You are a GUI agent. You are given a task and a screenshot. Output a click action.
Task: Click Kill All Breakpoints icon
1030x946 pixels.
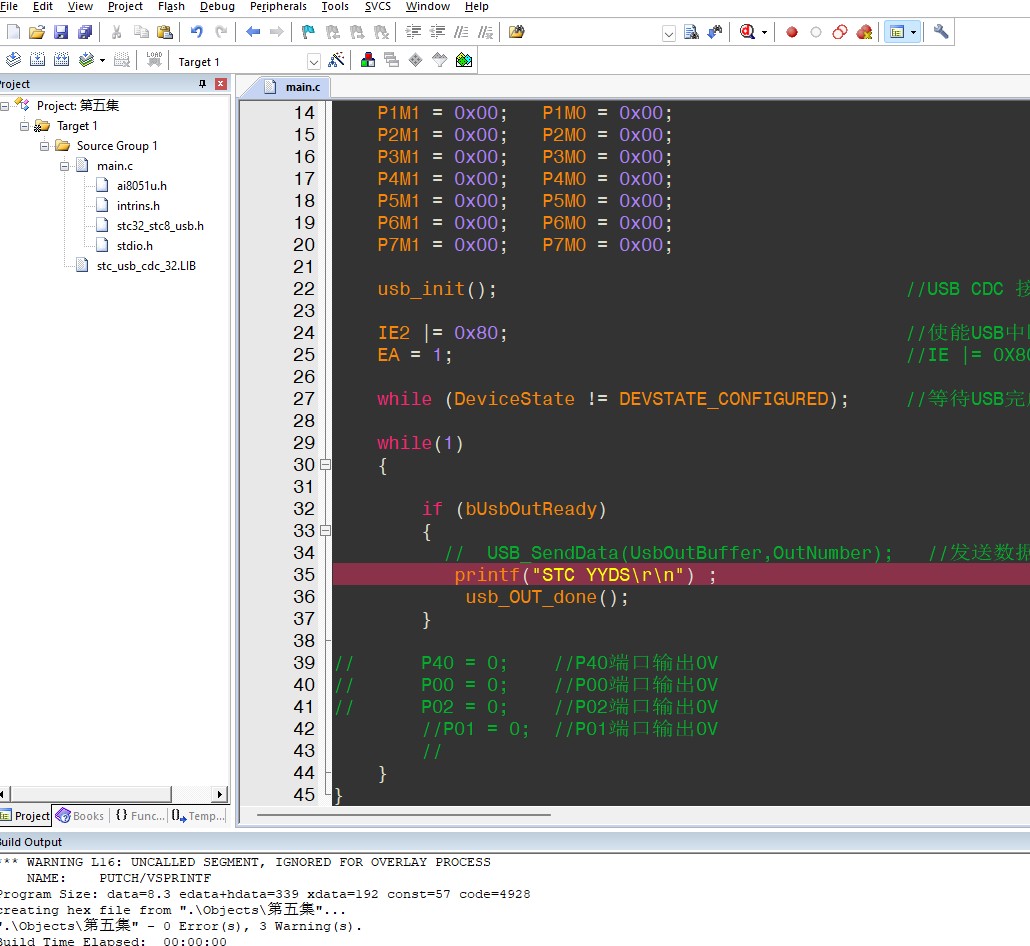864,32
